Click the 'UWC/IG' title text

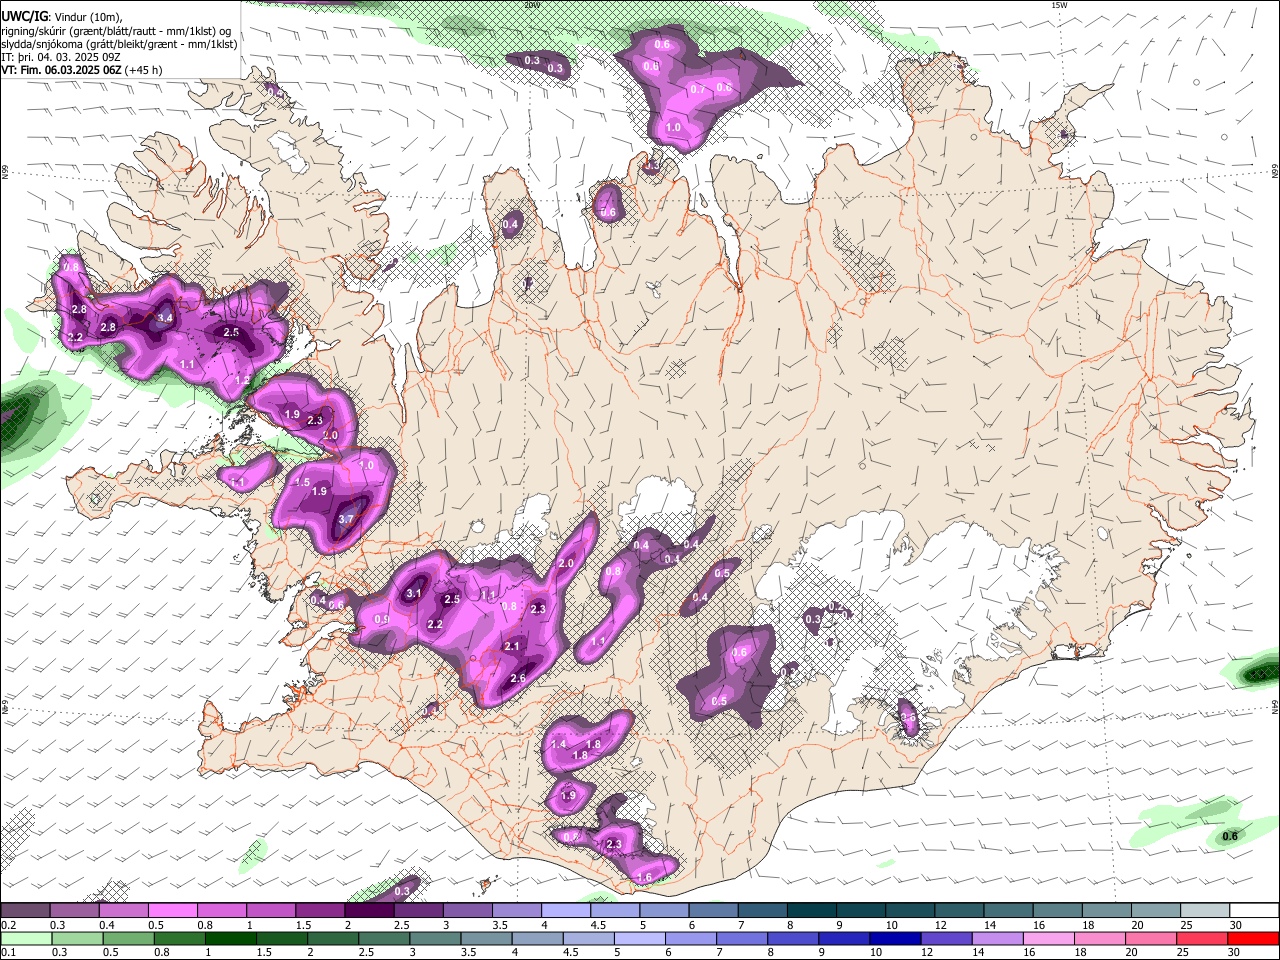[x=24, y=17]
